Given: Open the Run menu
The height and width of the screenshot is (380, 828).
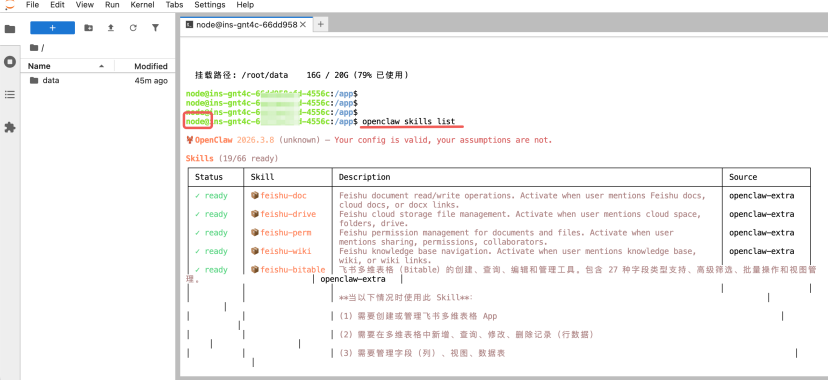Looking at the screenshot, I should (x=112, y=5).
